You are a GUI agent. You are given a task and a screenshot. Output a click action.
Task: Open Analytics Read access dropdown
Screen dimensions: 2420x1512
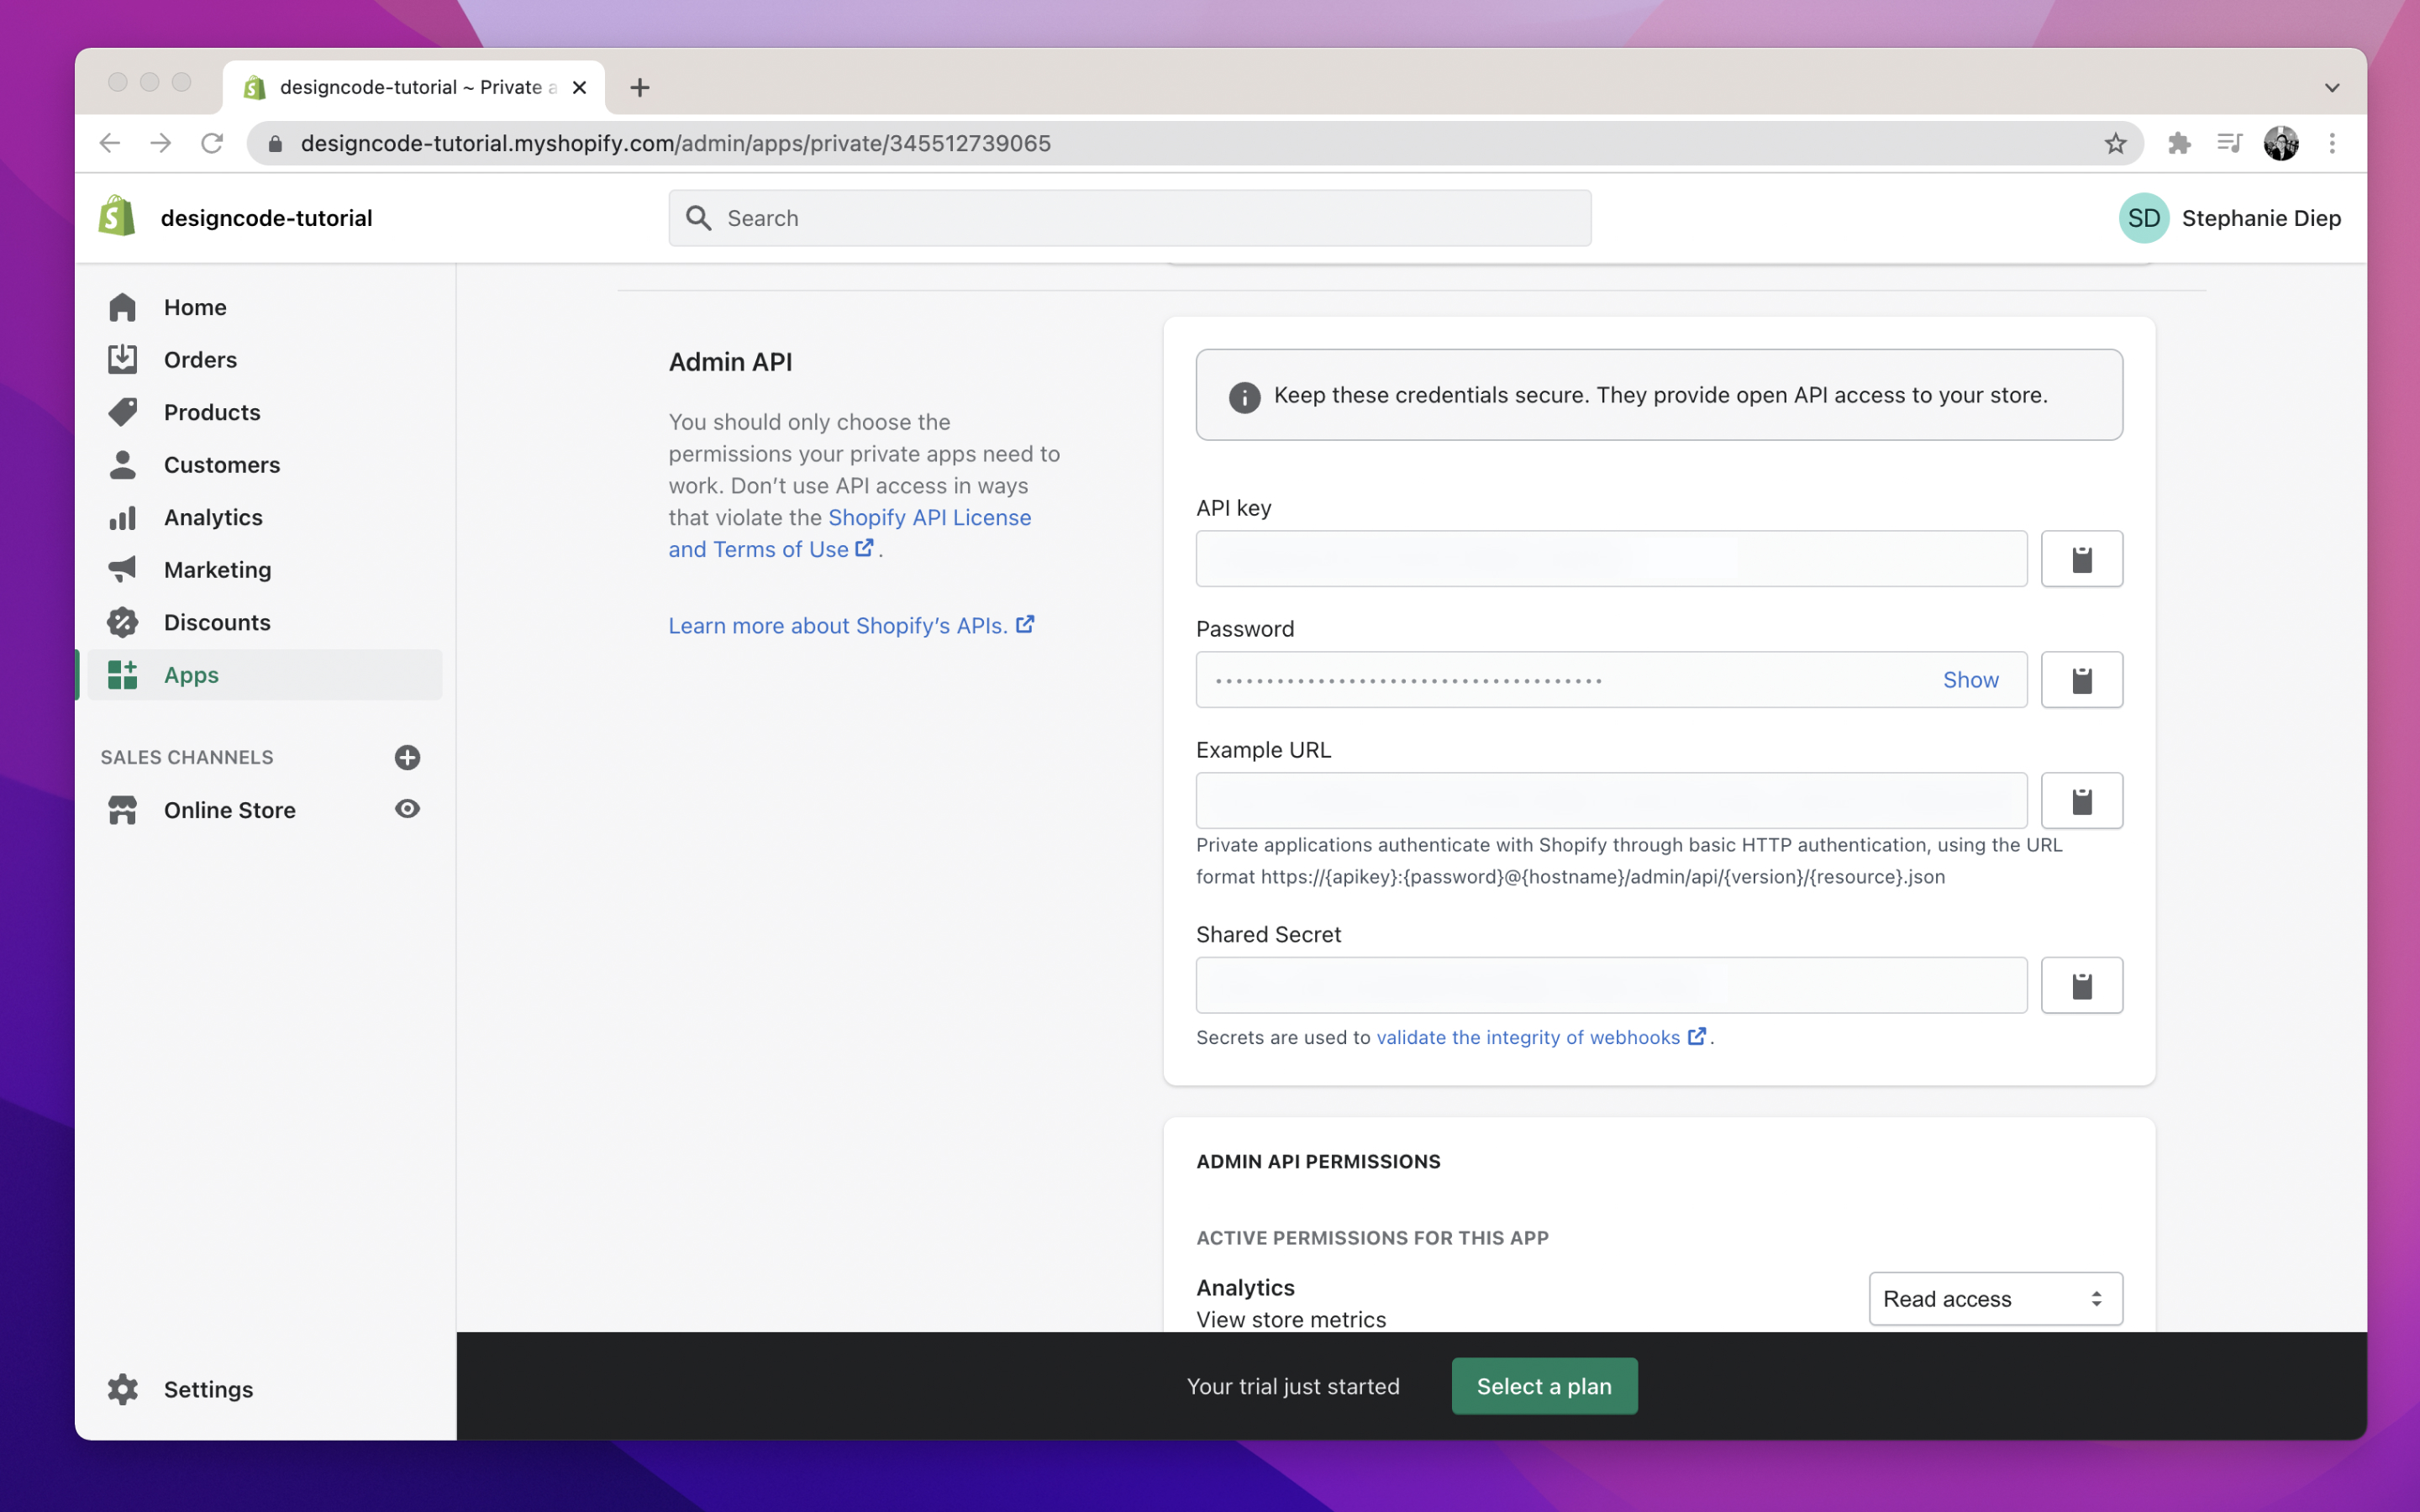(1994, 1298)
